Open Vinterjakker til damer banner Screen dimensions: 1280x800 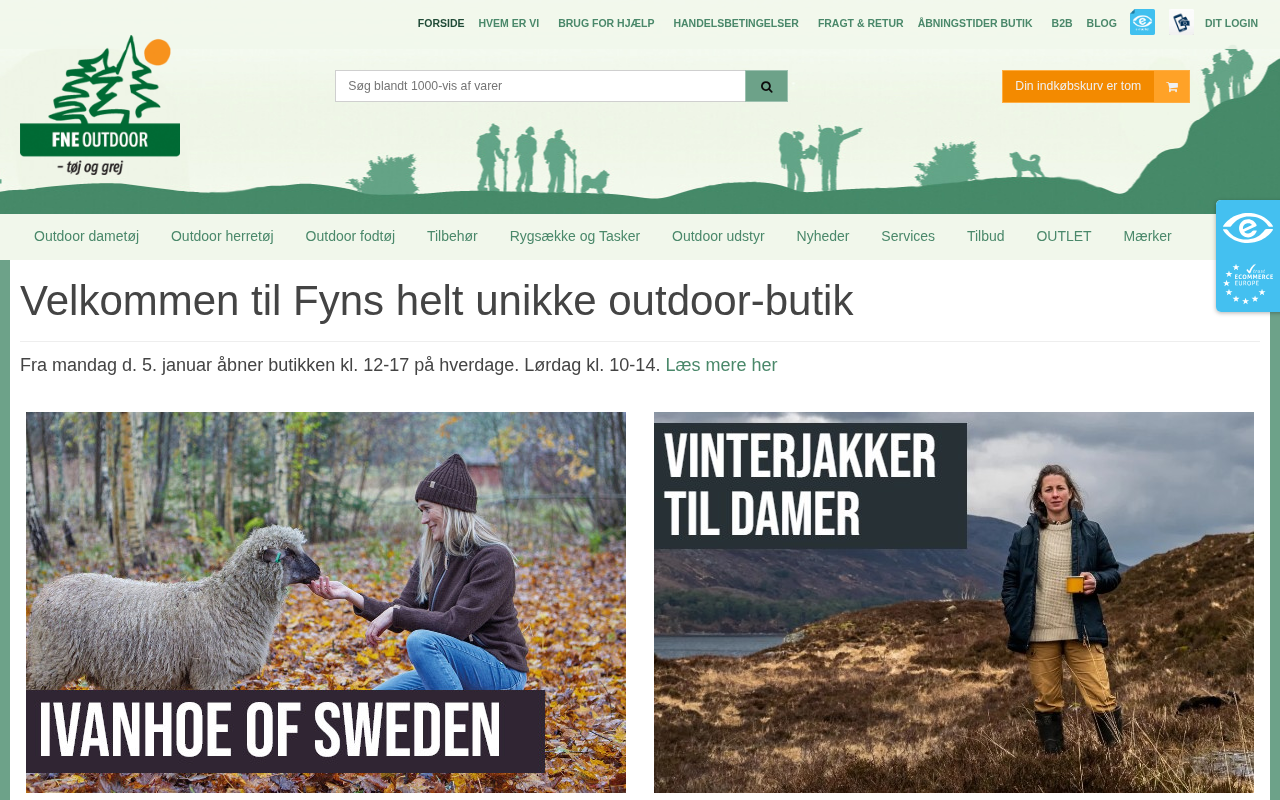(x=954, y=602)
